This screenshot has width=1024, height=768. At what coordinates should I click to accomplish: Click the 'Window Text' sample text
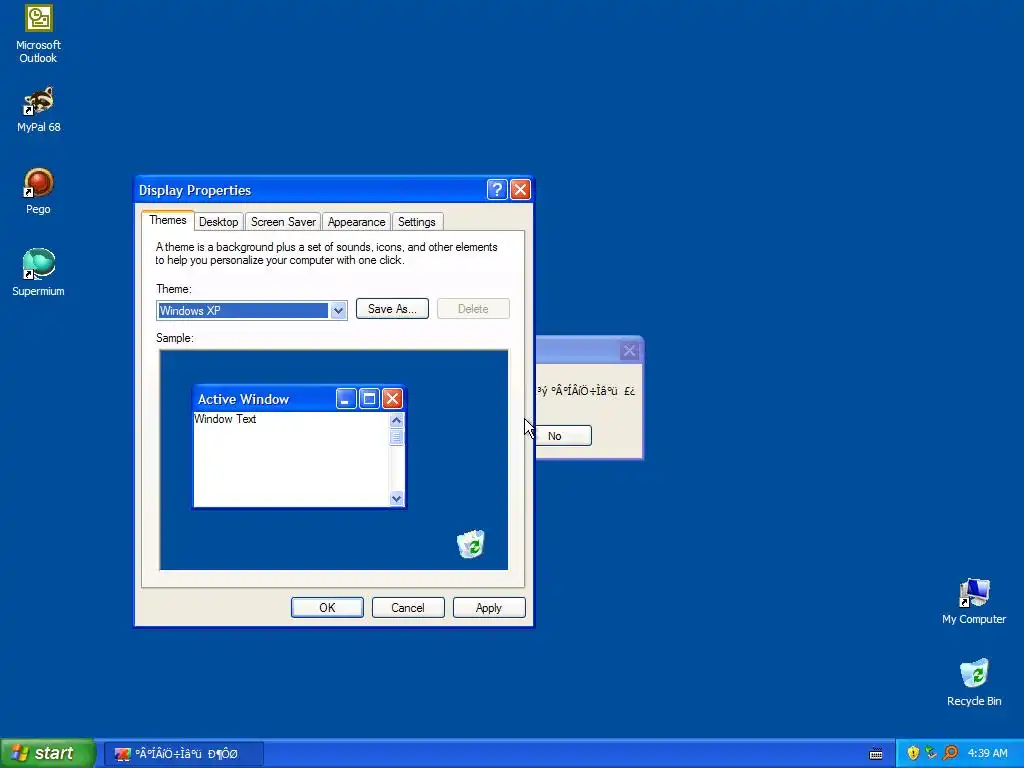tap(225, 419)
